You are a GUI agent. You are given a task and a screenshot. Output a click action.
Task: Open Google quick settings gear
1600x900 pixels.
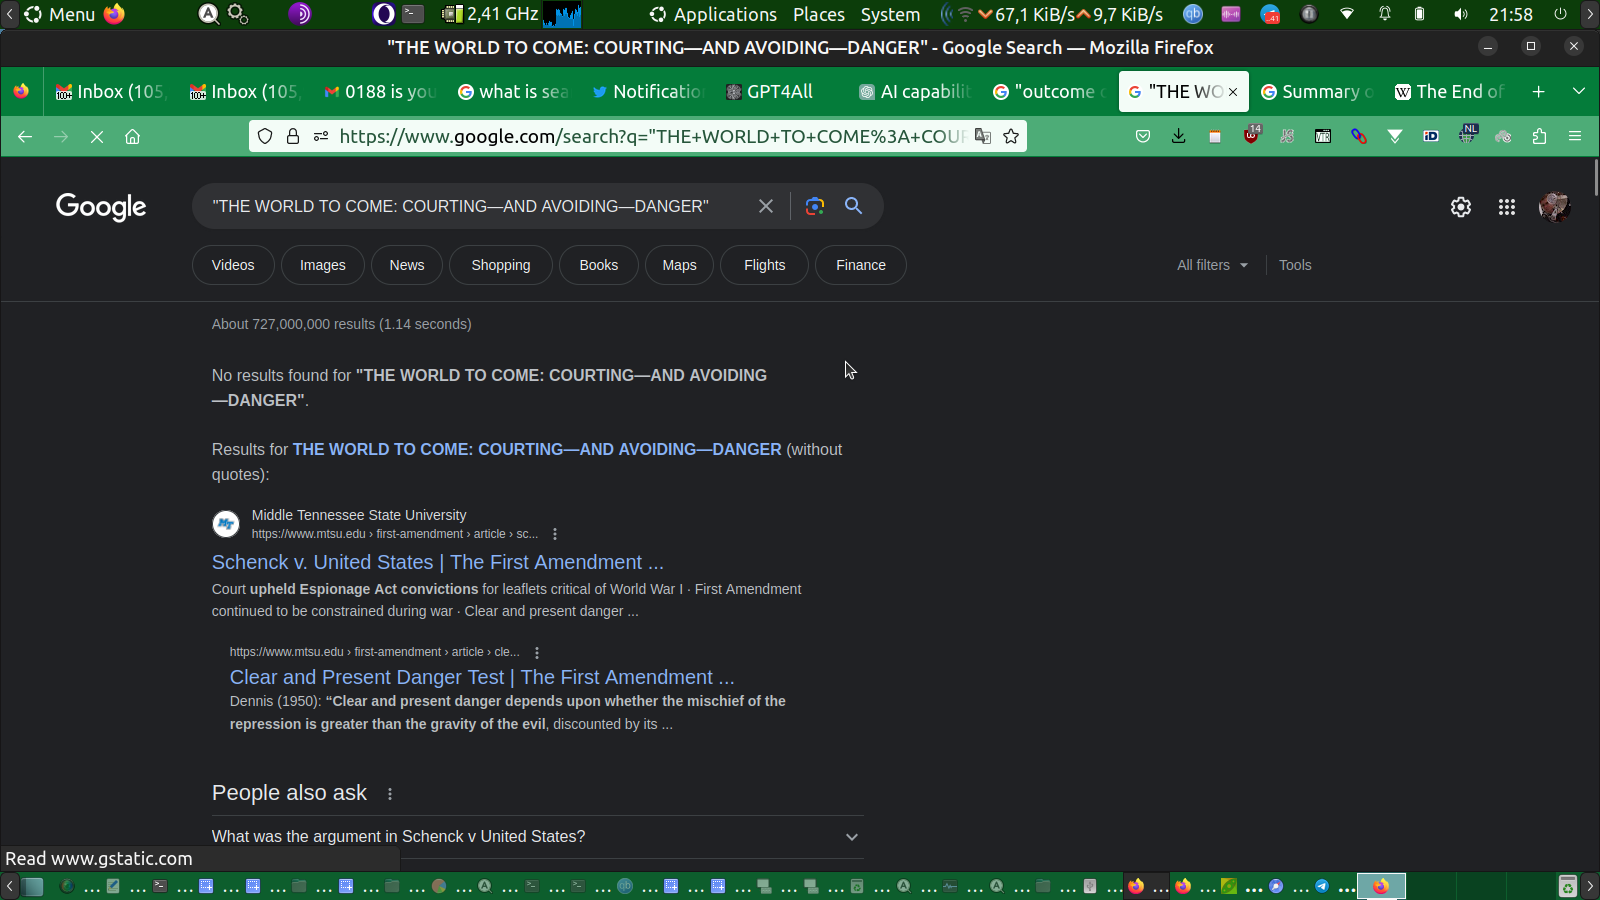coord(1461,207)
